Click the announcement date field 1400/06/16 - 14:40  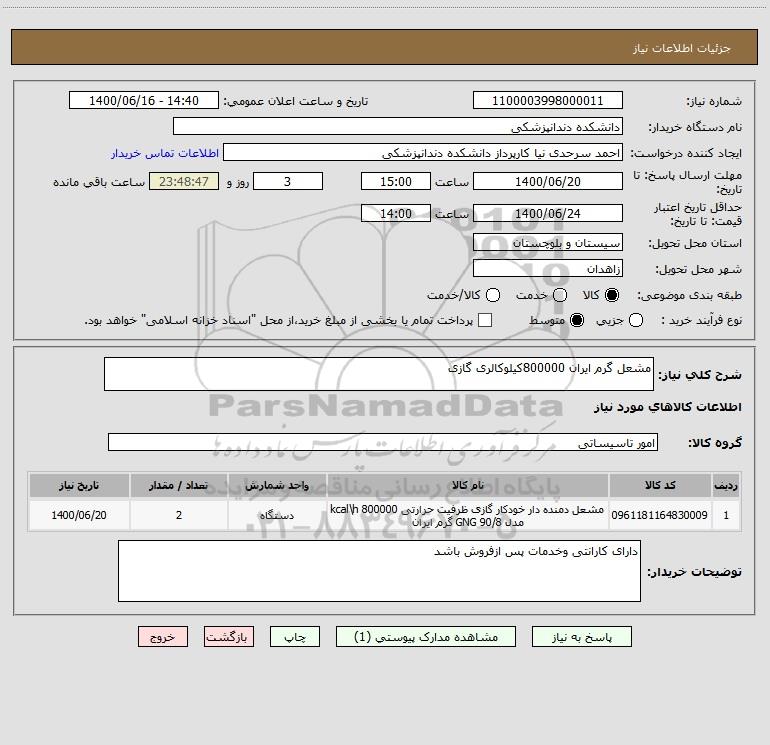[x=144, y=101]
